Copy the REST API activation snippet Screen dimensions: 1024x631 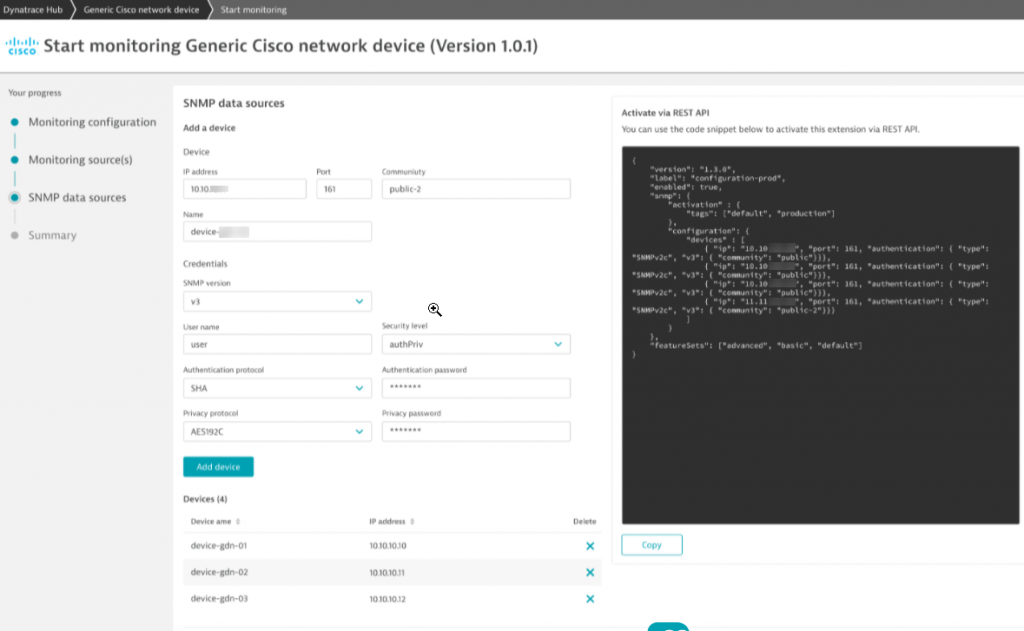651,545
